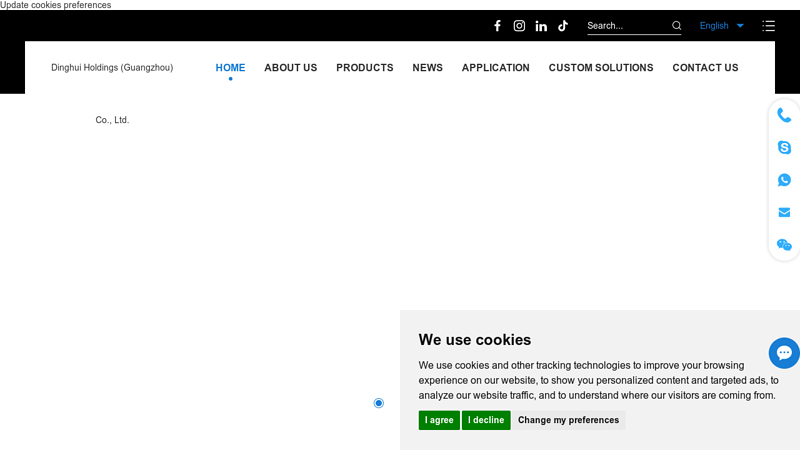Viewport: 800px width, 450px height.
Task: Select the blue carousel radio indicator
Action: coord(379,403)
